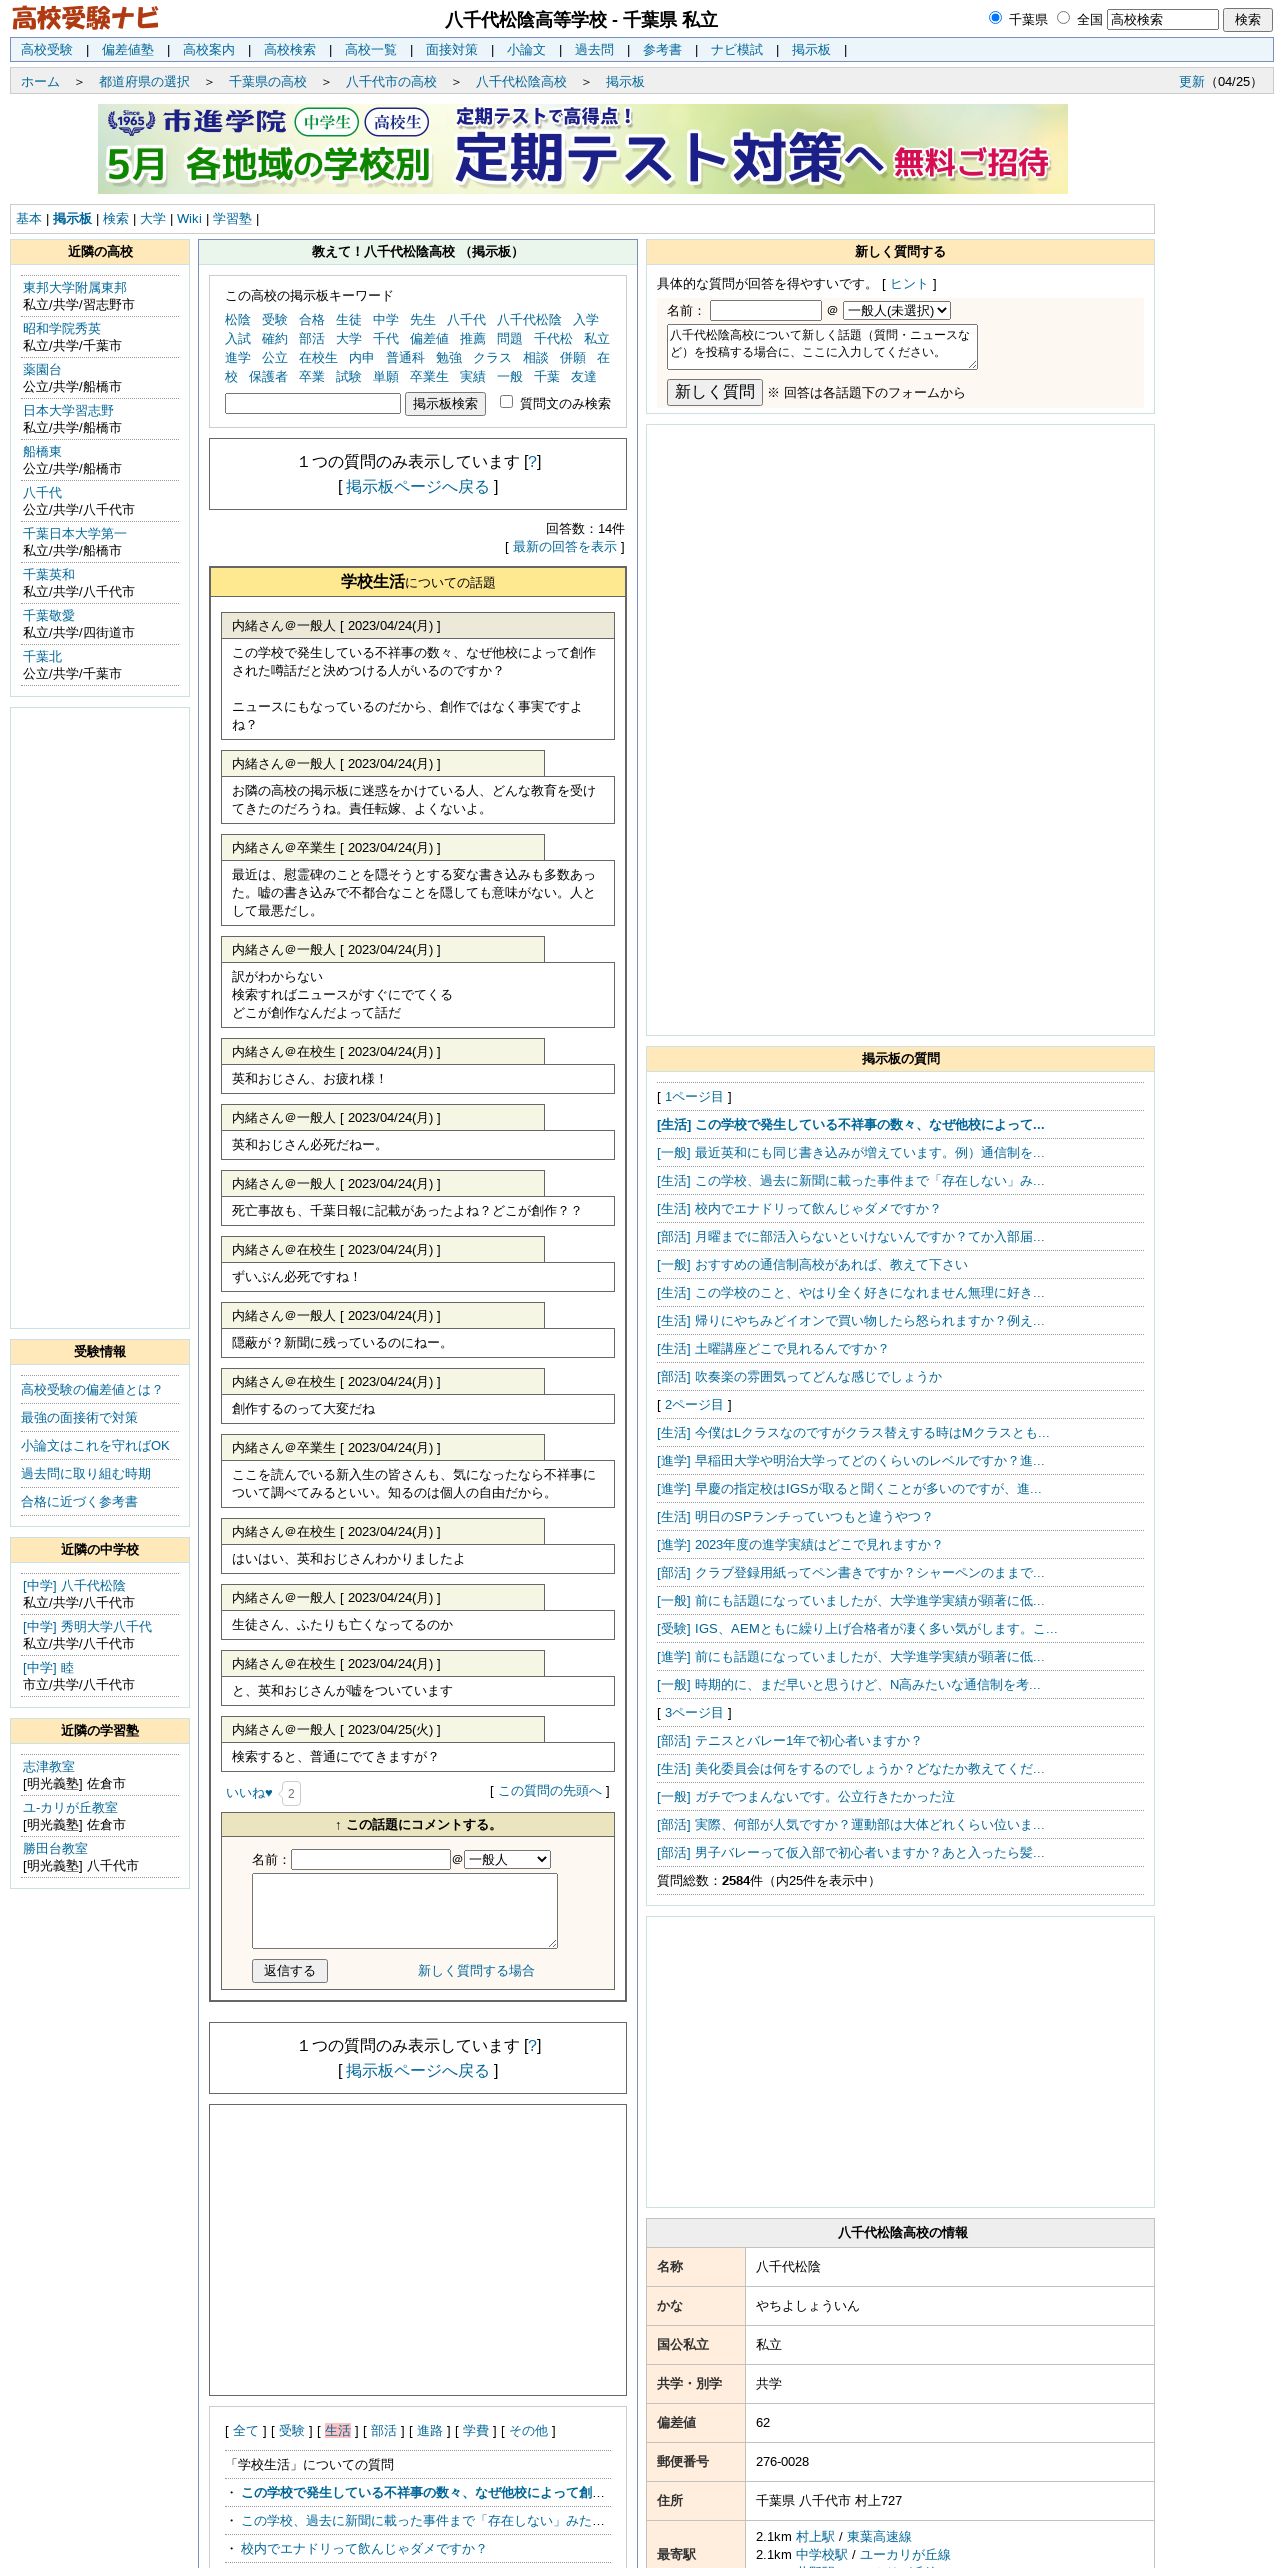Open 千葉敬愛 in nearby schools

tap(49, 616)
